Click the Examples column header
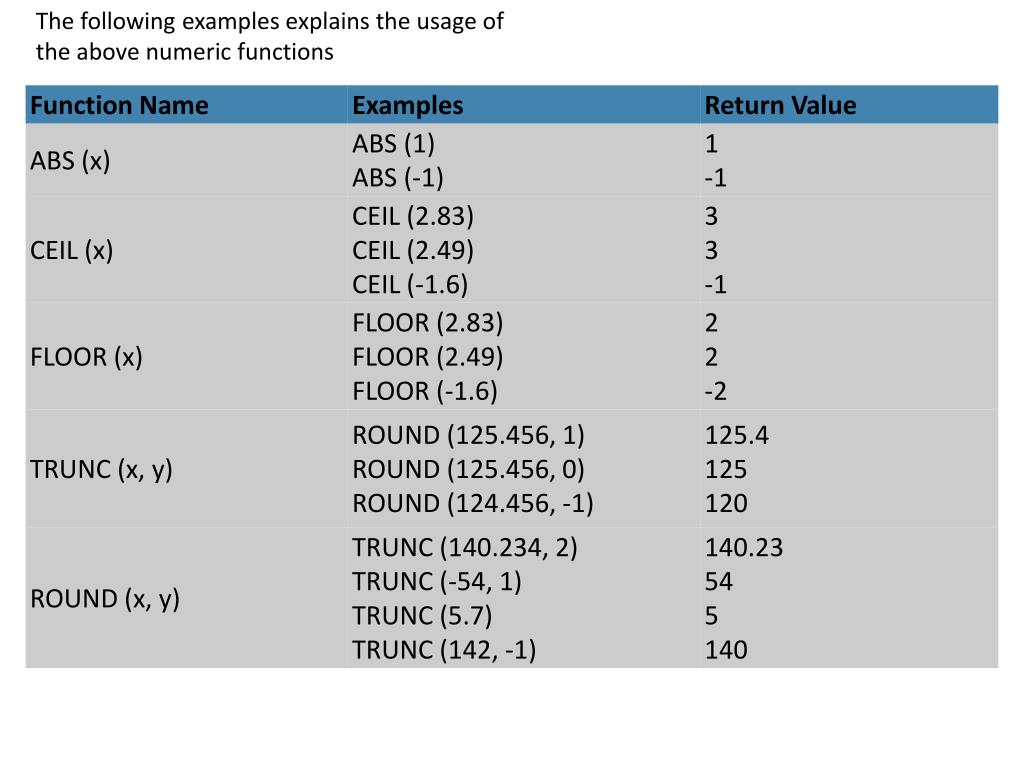Viewport: 1024px width, 768px height. coord(408,105)
